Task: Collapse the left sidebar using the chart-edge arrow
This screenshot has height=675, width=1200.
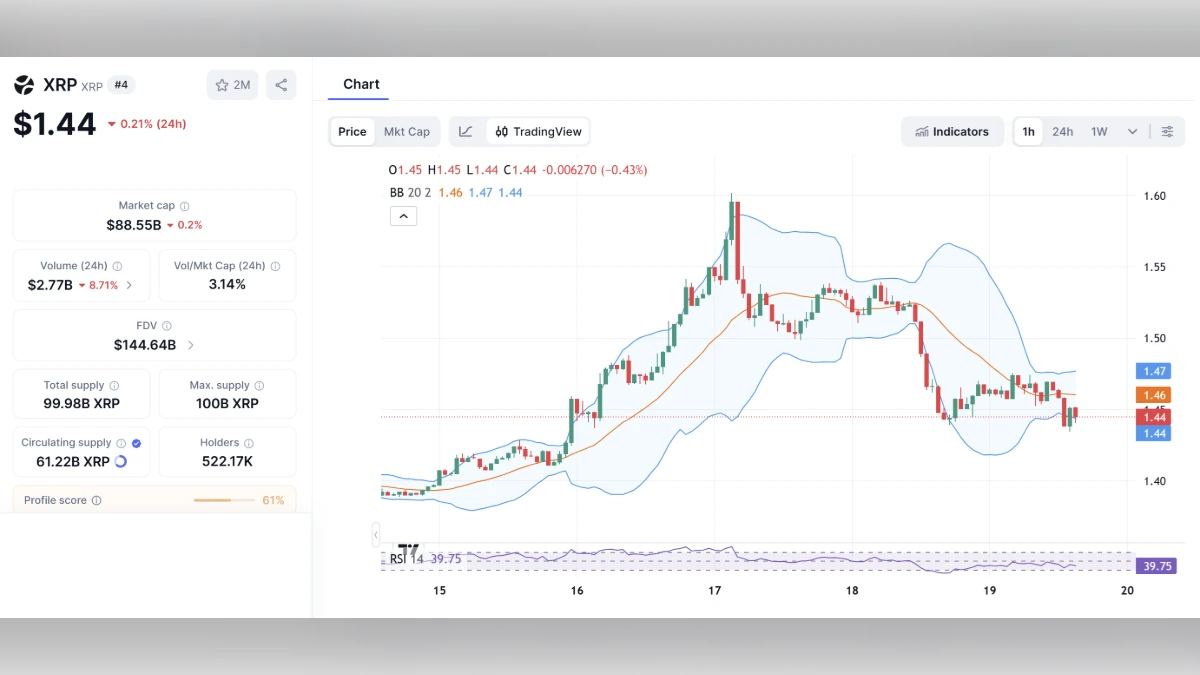Action: click(x=375, y=535)
